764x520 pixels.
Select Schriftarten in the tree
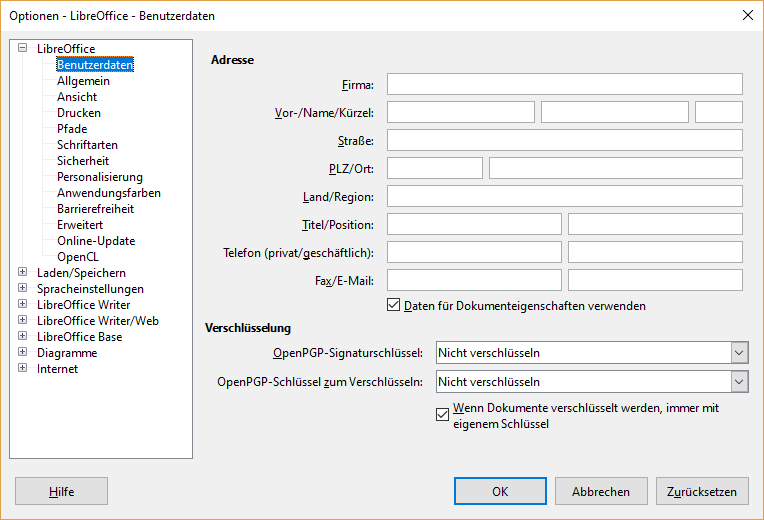(87, 145)
